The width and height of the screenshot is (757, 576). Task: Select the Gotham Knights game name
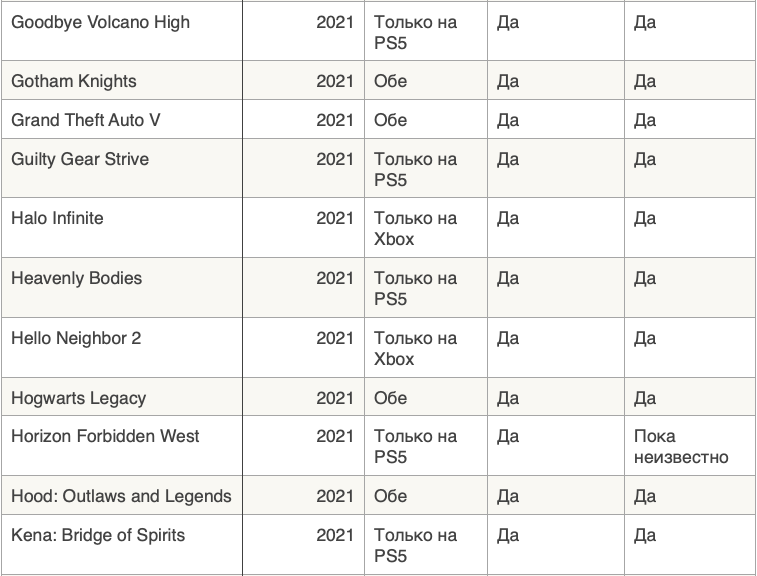click(x=74, y=81)
